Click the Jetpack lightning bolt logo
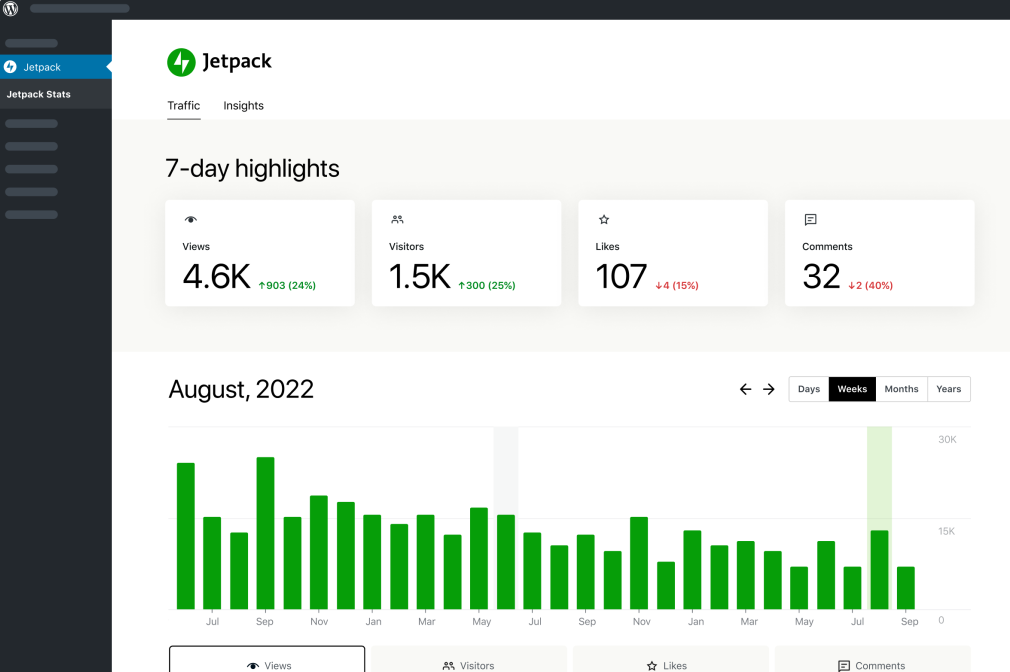1010x672 pixels. [181, 62]
